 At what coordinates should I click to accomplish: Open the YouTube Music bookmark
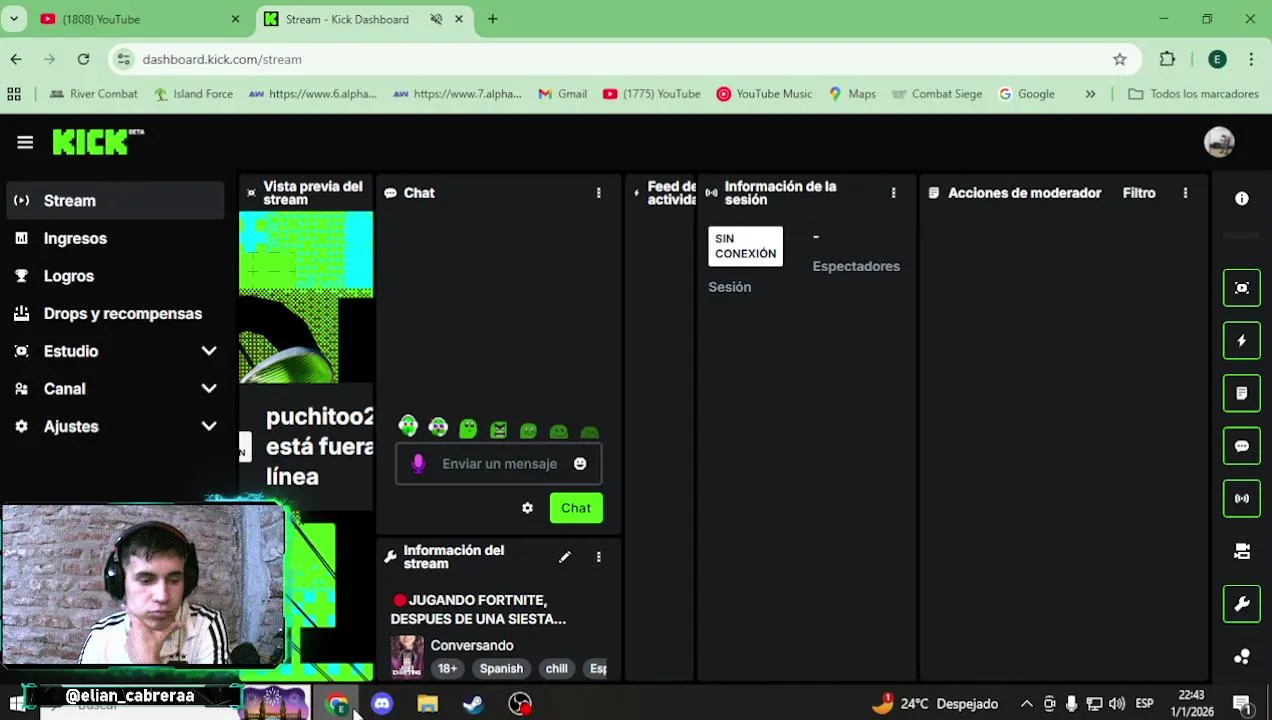point(764,94)
